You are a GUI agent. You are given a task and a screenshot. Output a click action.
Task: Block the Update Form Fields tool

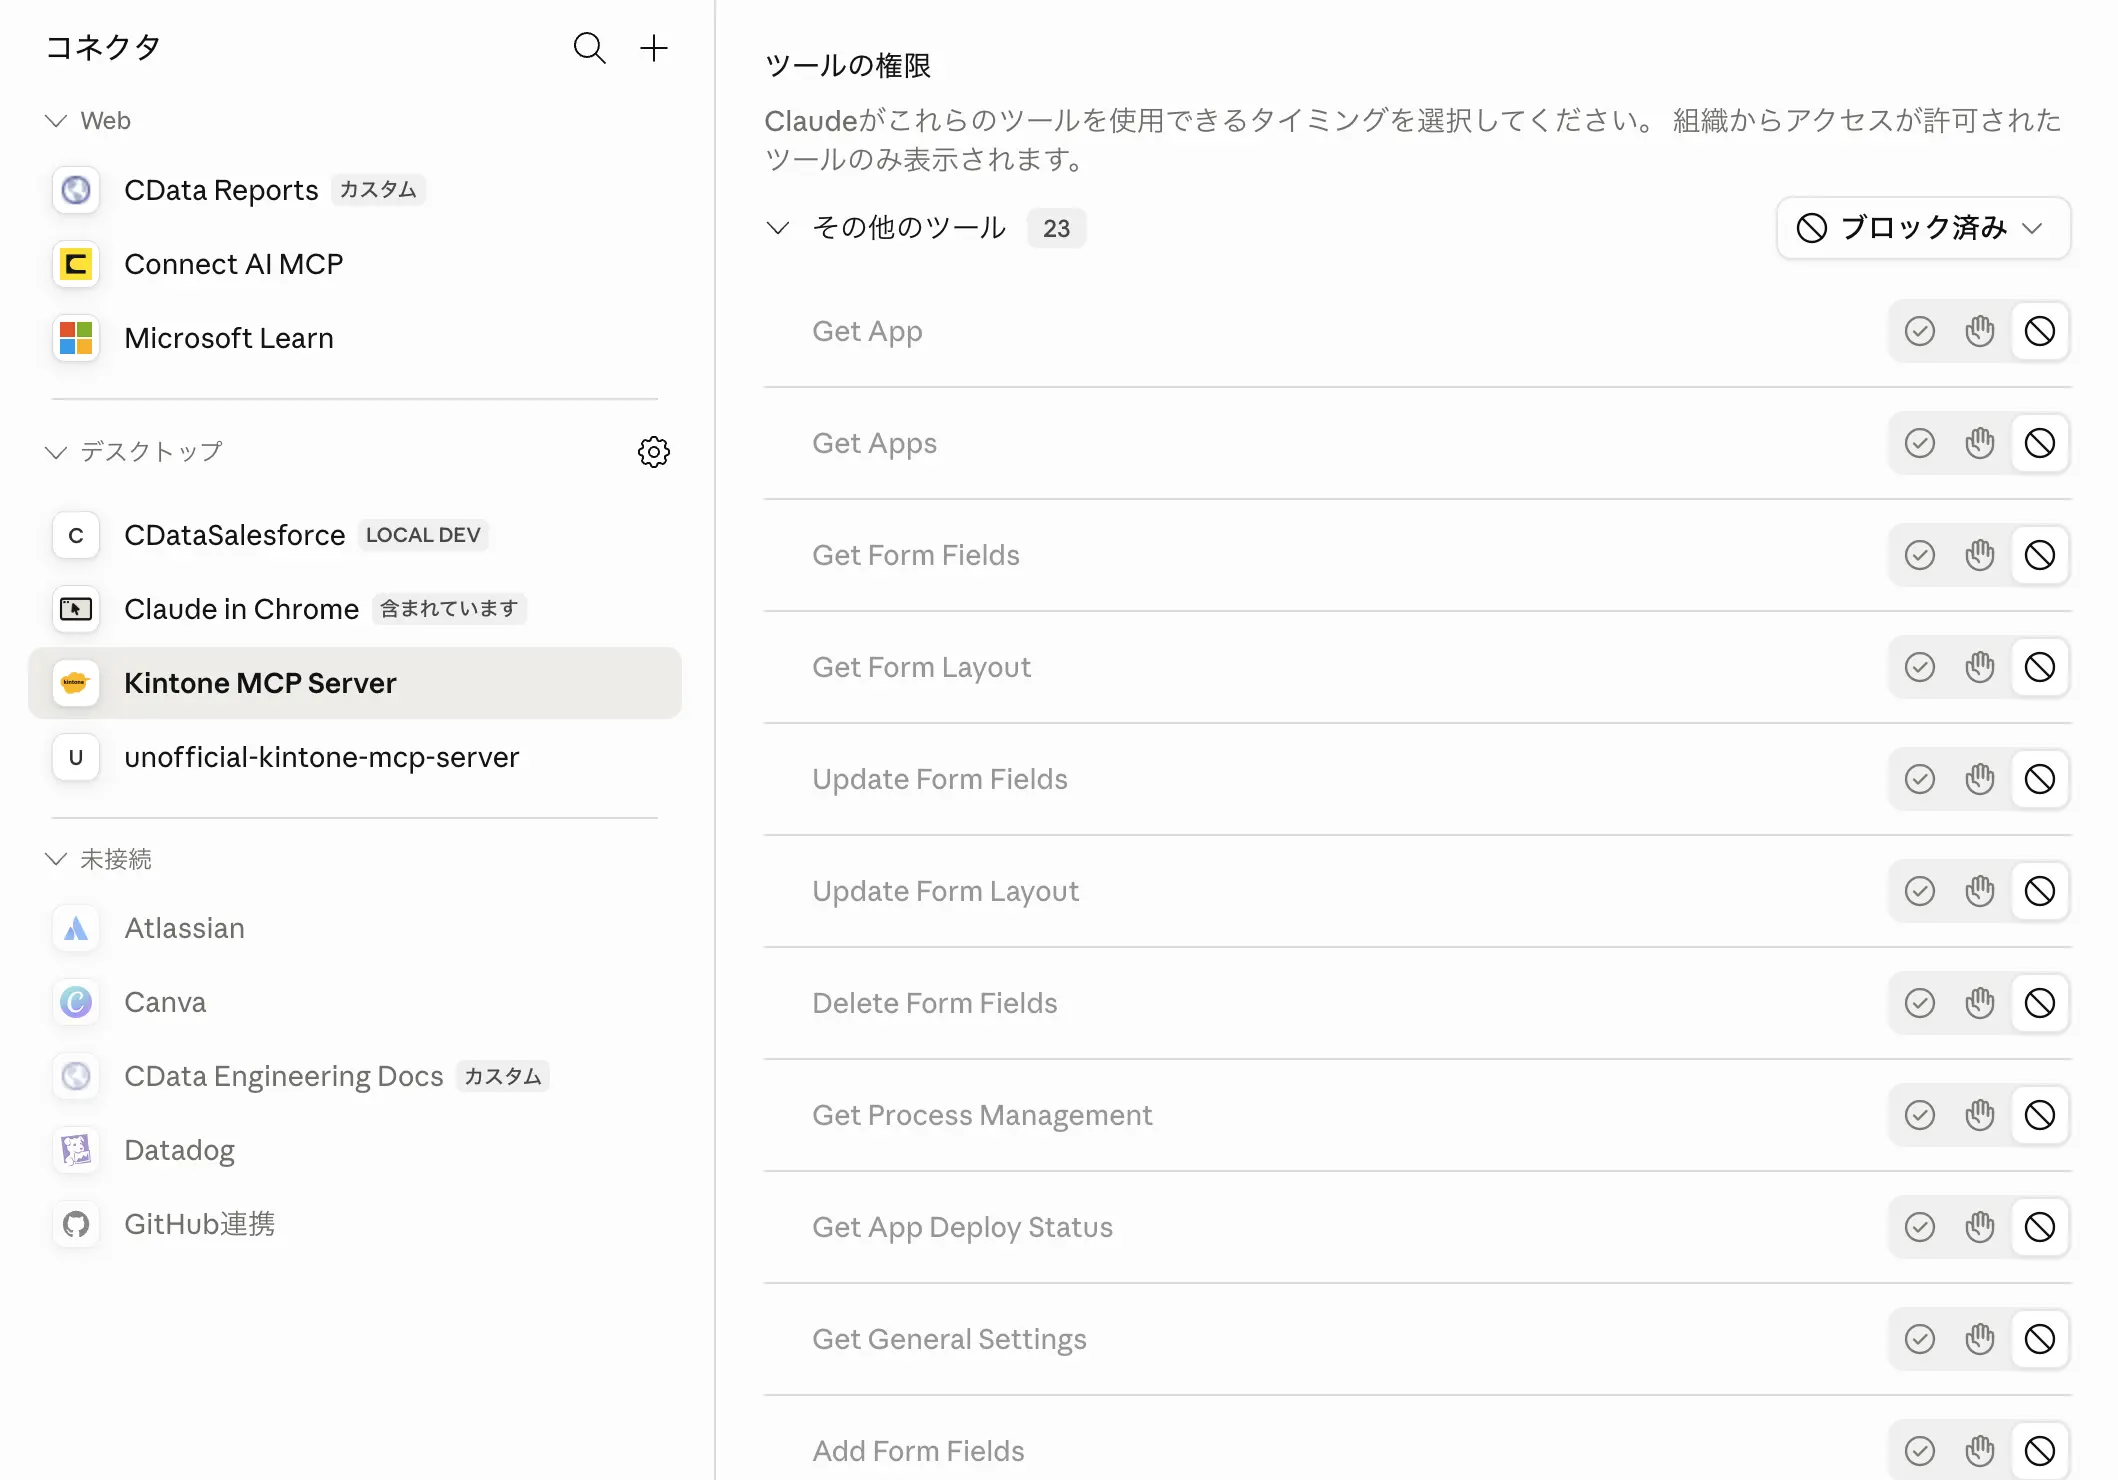[x=2040, y=779]
